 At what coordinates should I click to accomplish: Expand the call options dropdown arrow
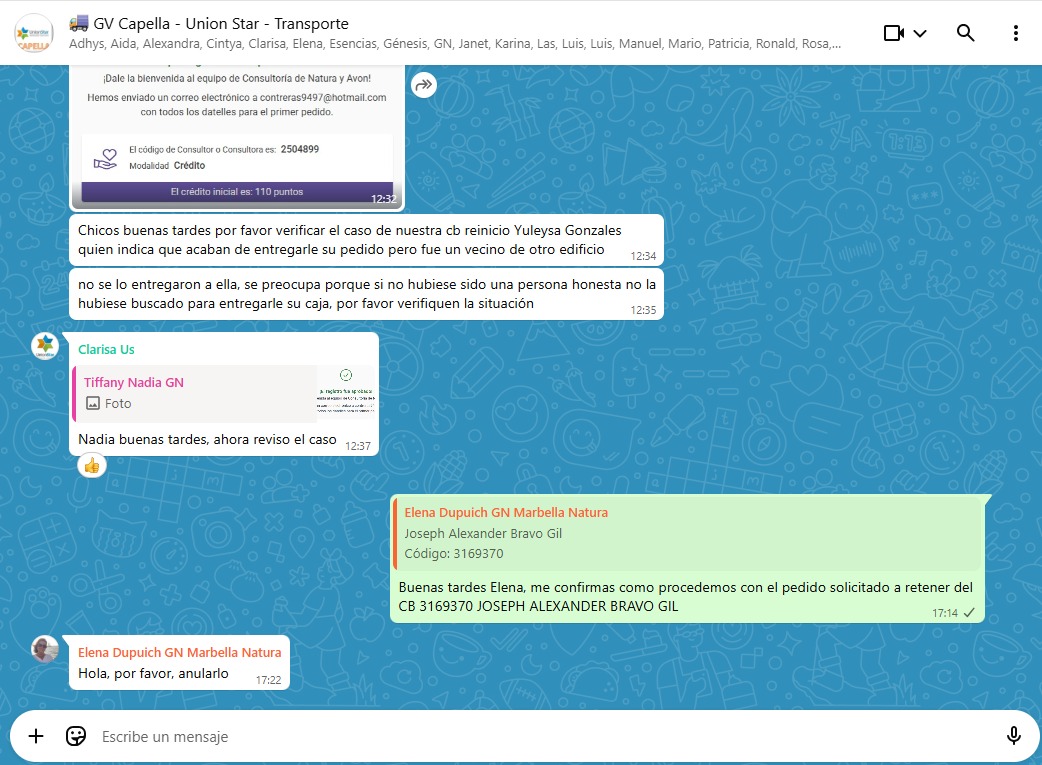(920, 33)
